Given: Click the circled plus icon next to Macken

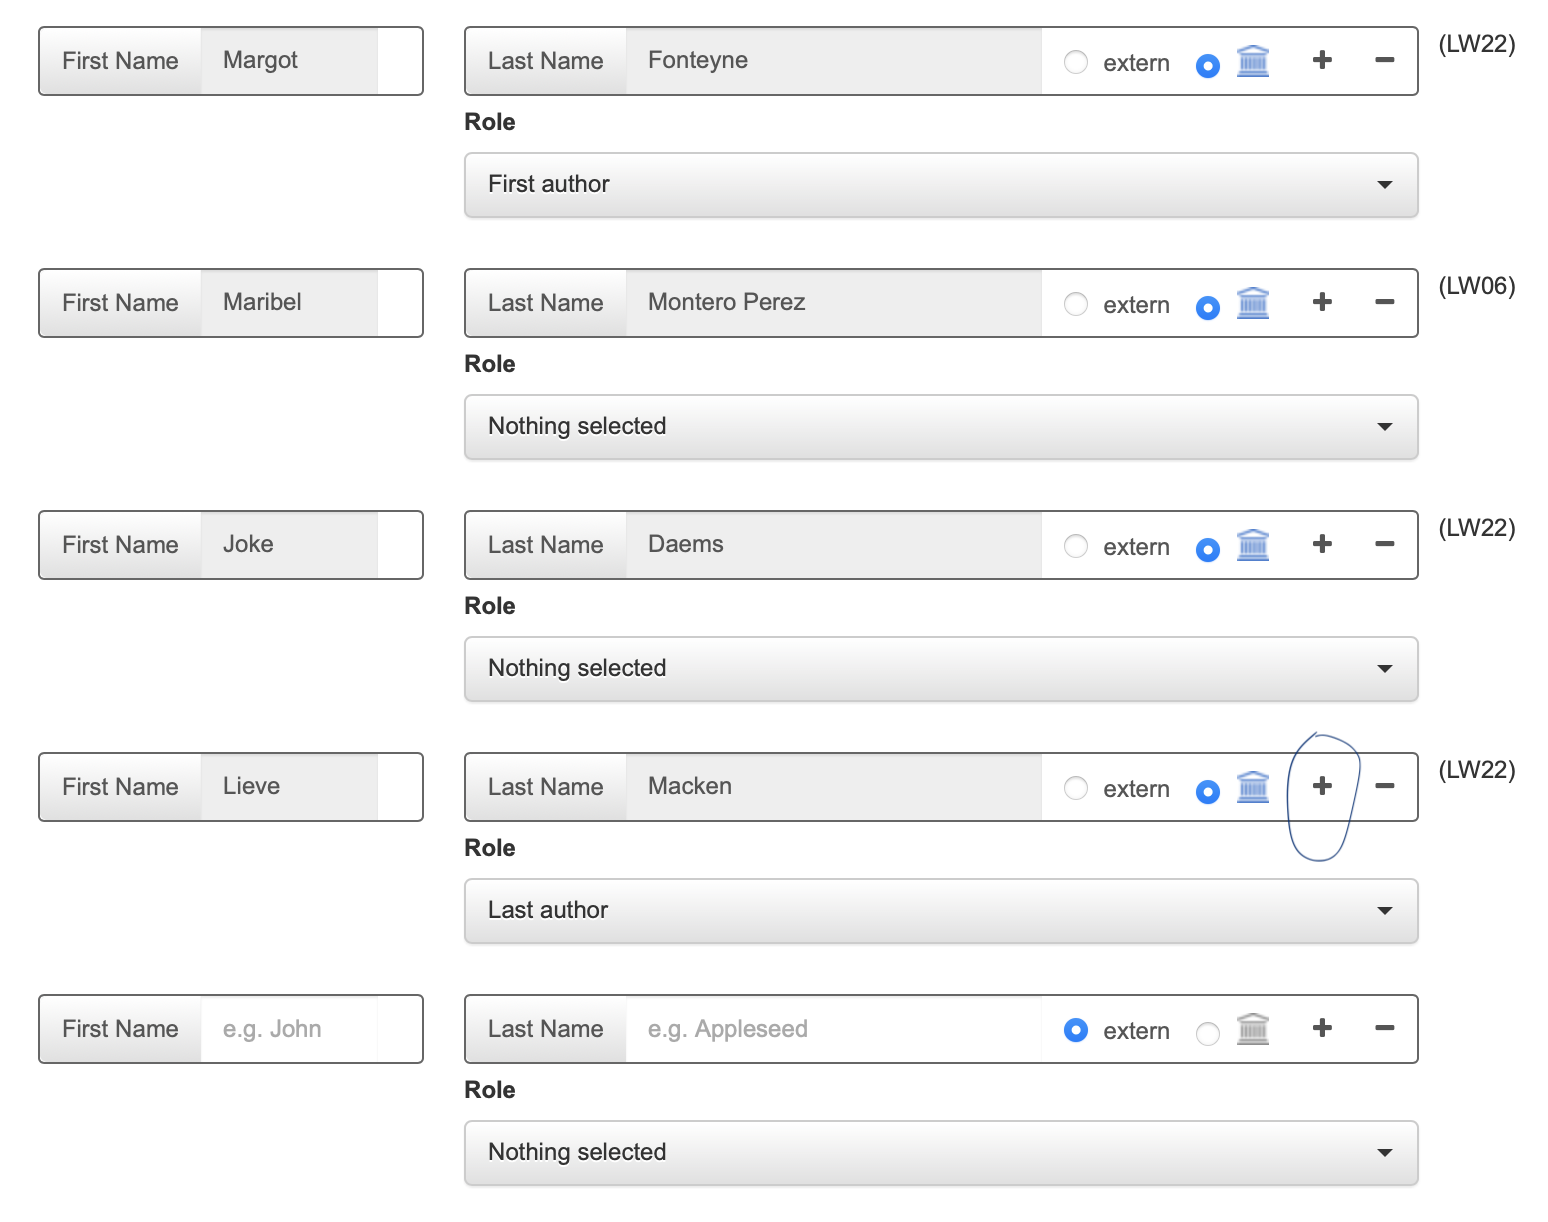Looking at the screenshot, I should [x=1322, y=786].
